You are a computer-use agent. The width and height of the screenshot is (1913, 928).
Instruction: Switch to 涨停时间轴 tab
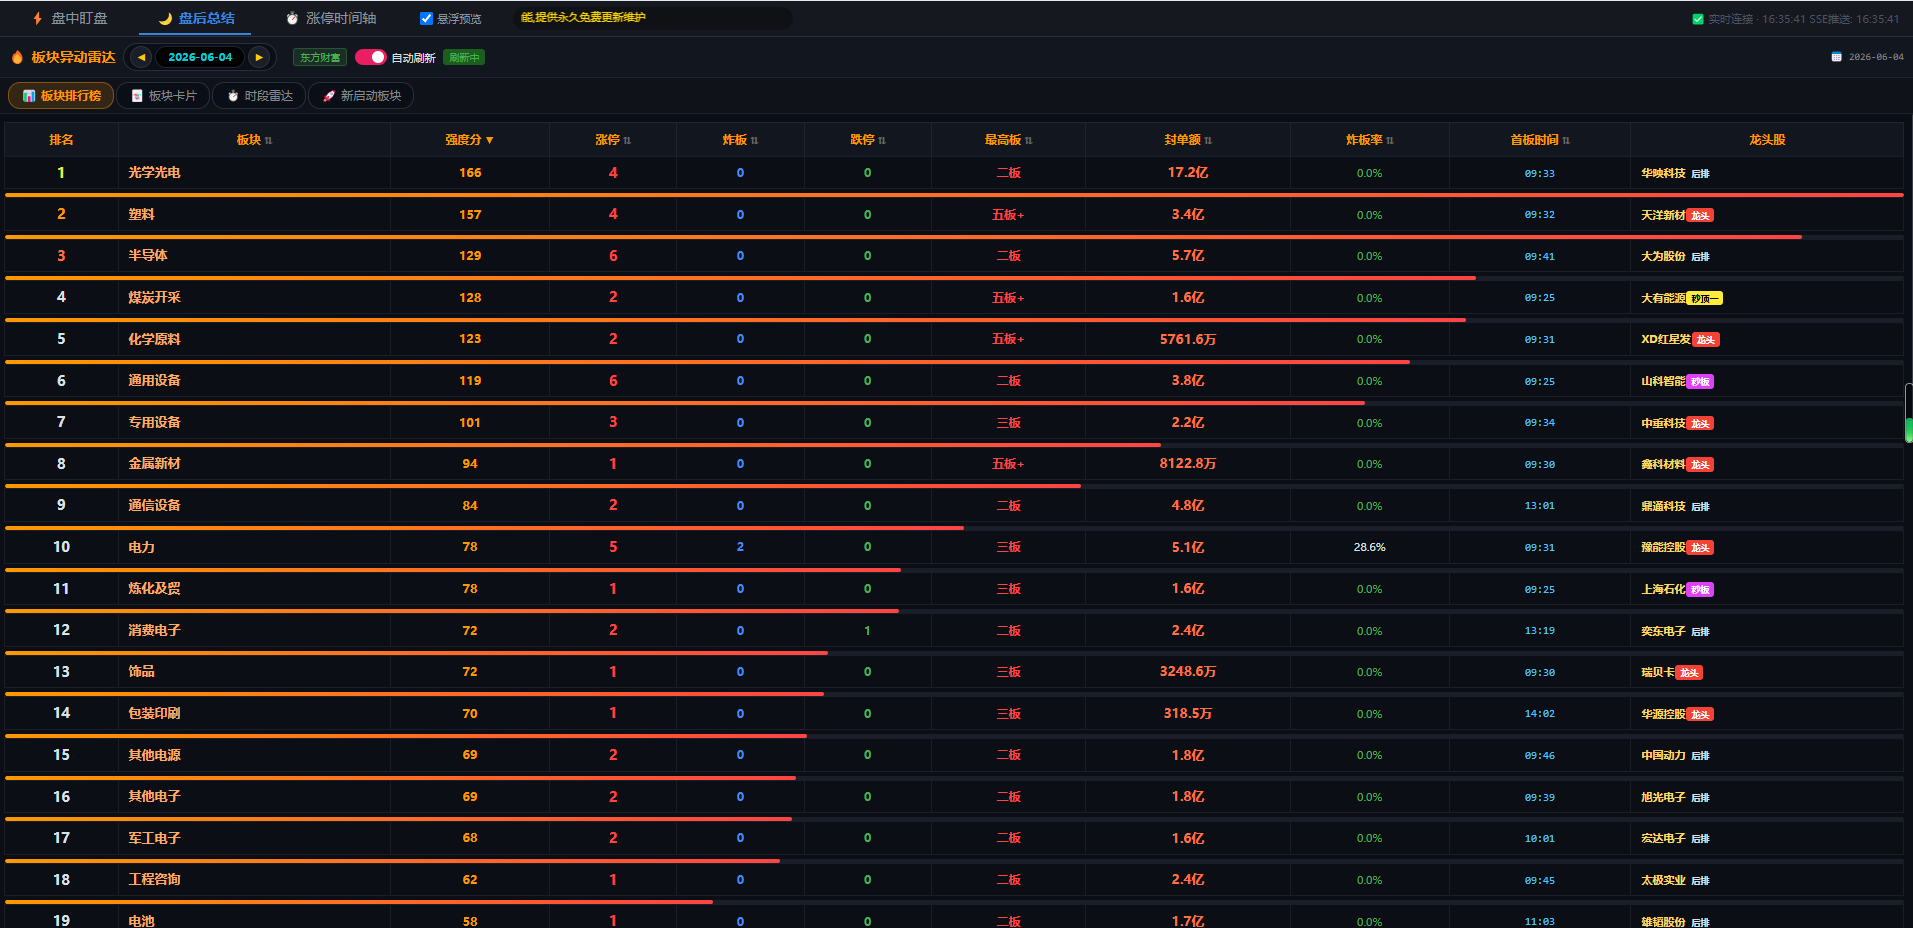coord(331,18)
